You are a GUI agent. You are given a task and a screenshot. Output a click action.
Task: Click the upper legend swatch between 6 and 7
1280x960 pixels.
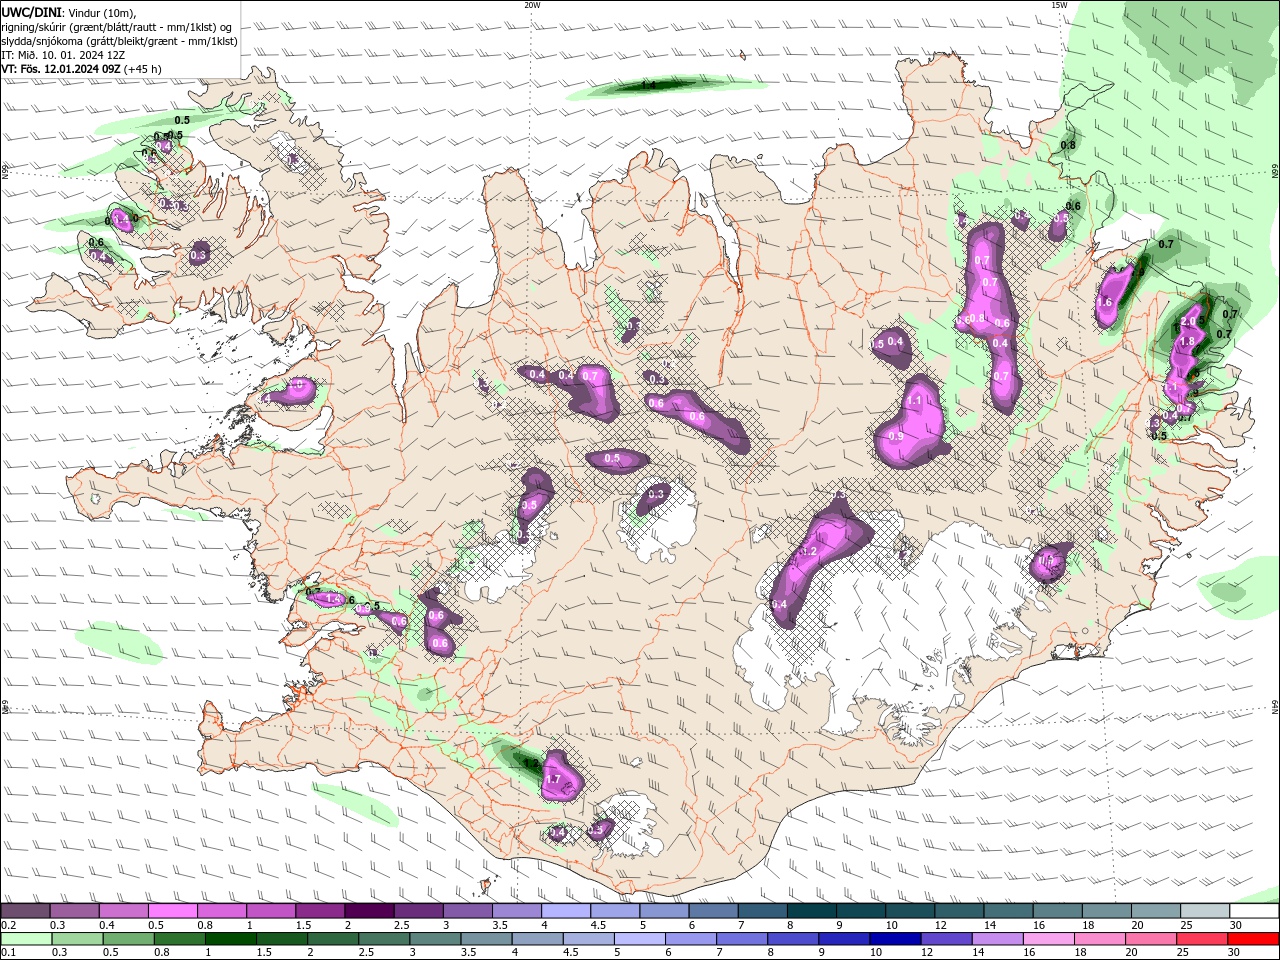pyautogui.click(x=713, y=911)
